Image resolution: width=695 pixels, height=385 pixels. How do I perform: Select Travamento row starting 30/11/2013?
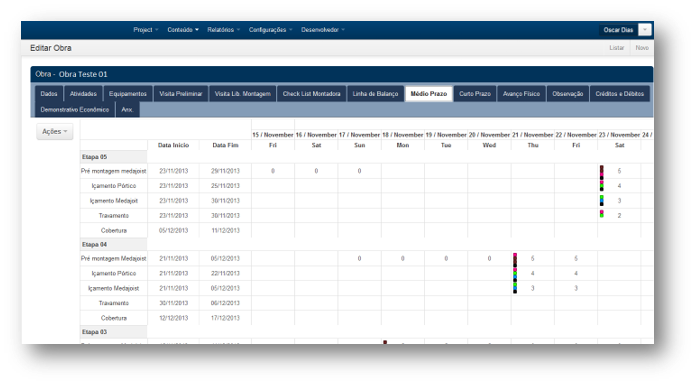[x=113, y=303]
